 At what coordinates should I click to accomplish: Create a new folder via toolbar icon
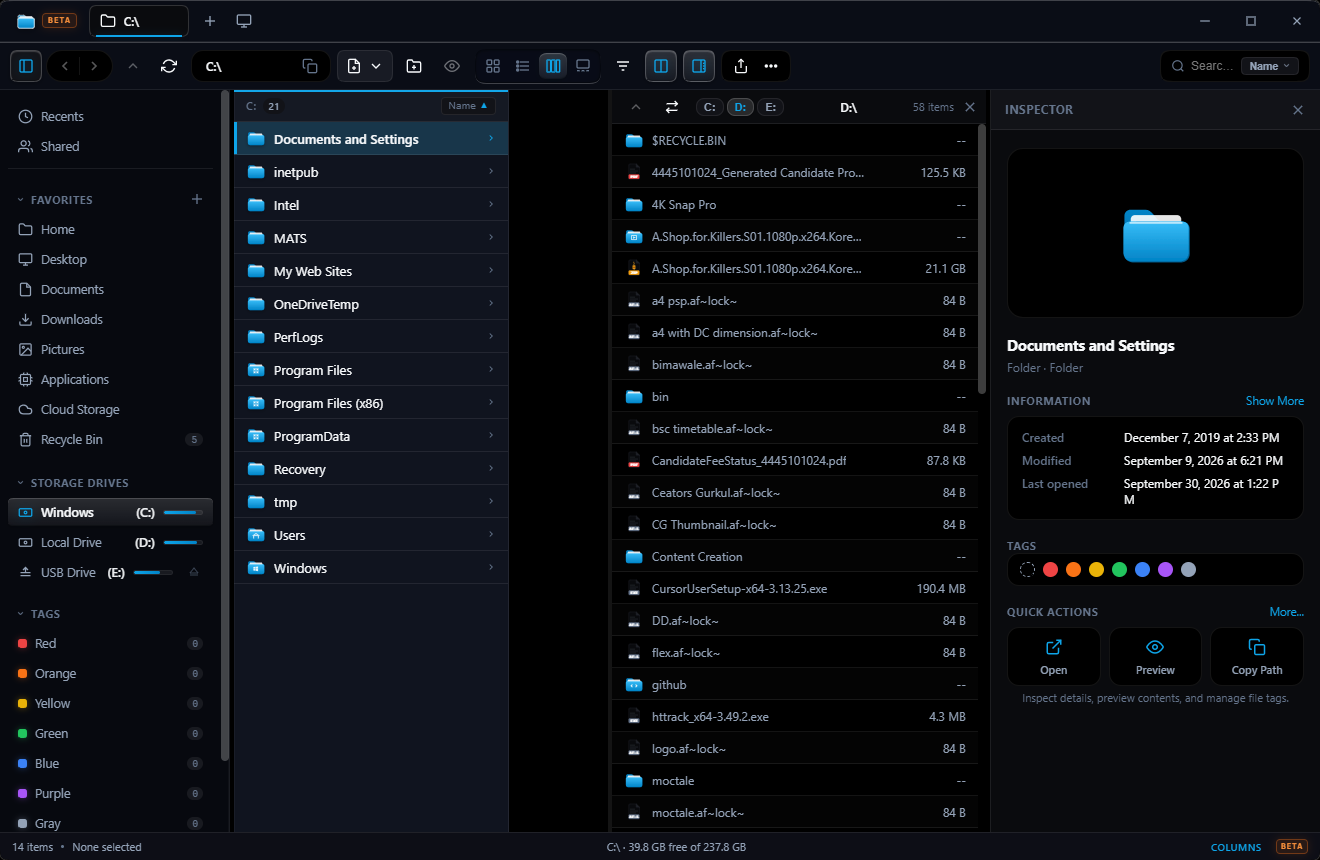click(x=414, y=66)
